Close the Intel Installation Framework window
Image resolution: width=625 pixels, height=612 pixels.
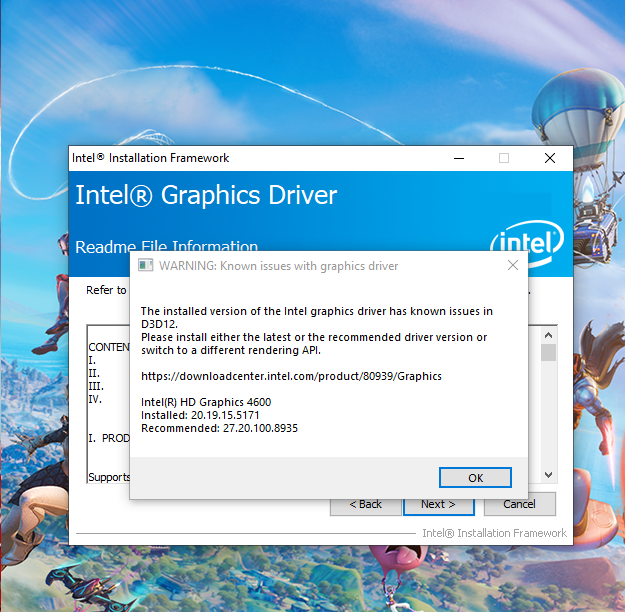tap(550, 158)
